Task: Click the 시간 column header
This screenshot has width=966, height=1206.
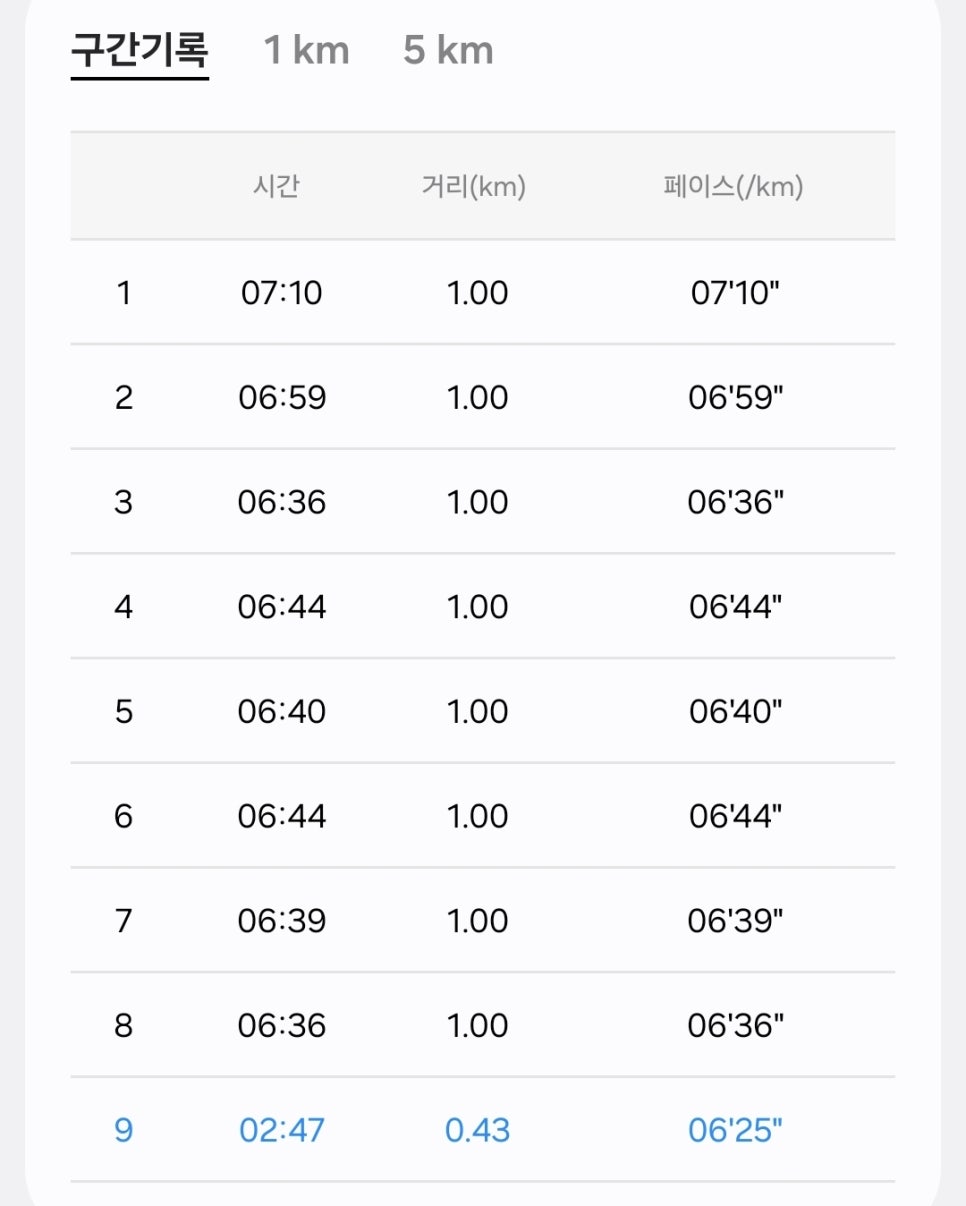Action: click(x=276, y=187)
